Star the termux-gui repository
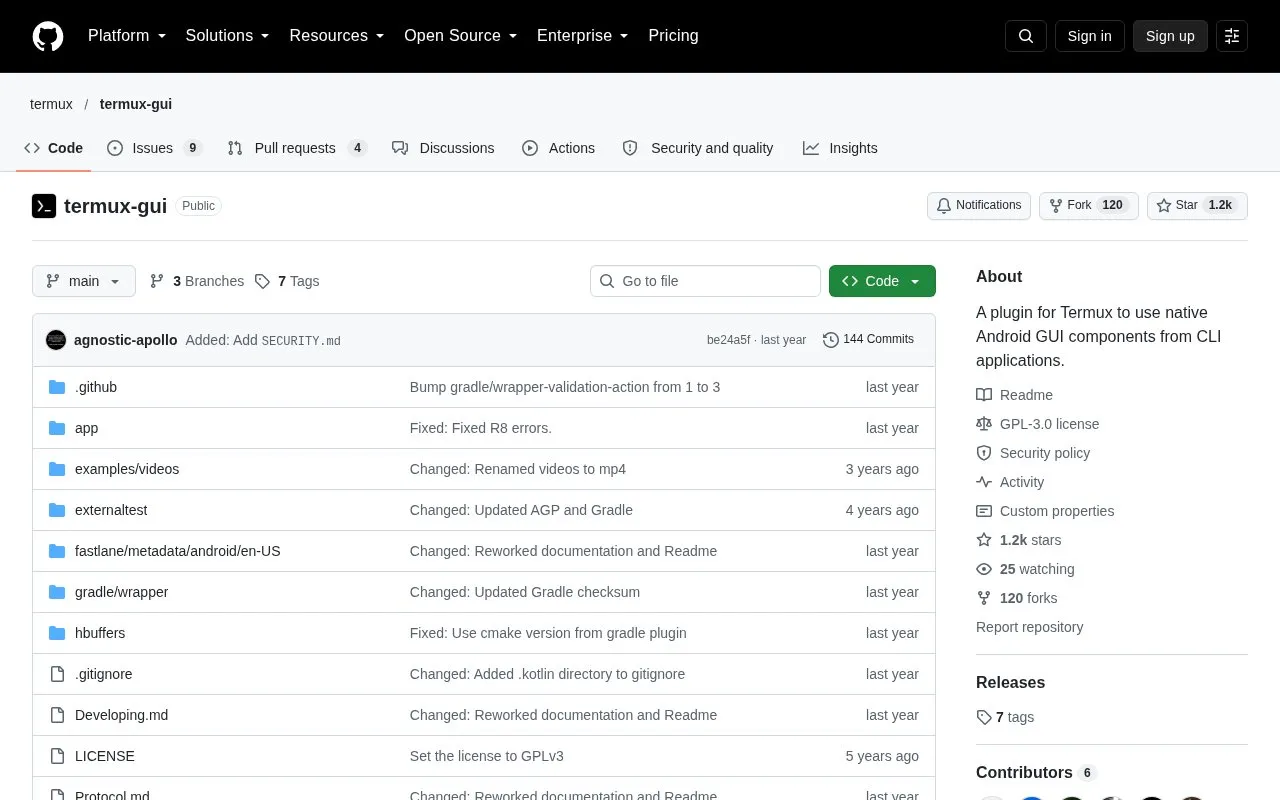The height and width of the screenshot is (800, 1280). 1197,205
